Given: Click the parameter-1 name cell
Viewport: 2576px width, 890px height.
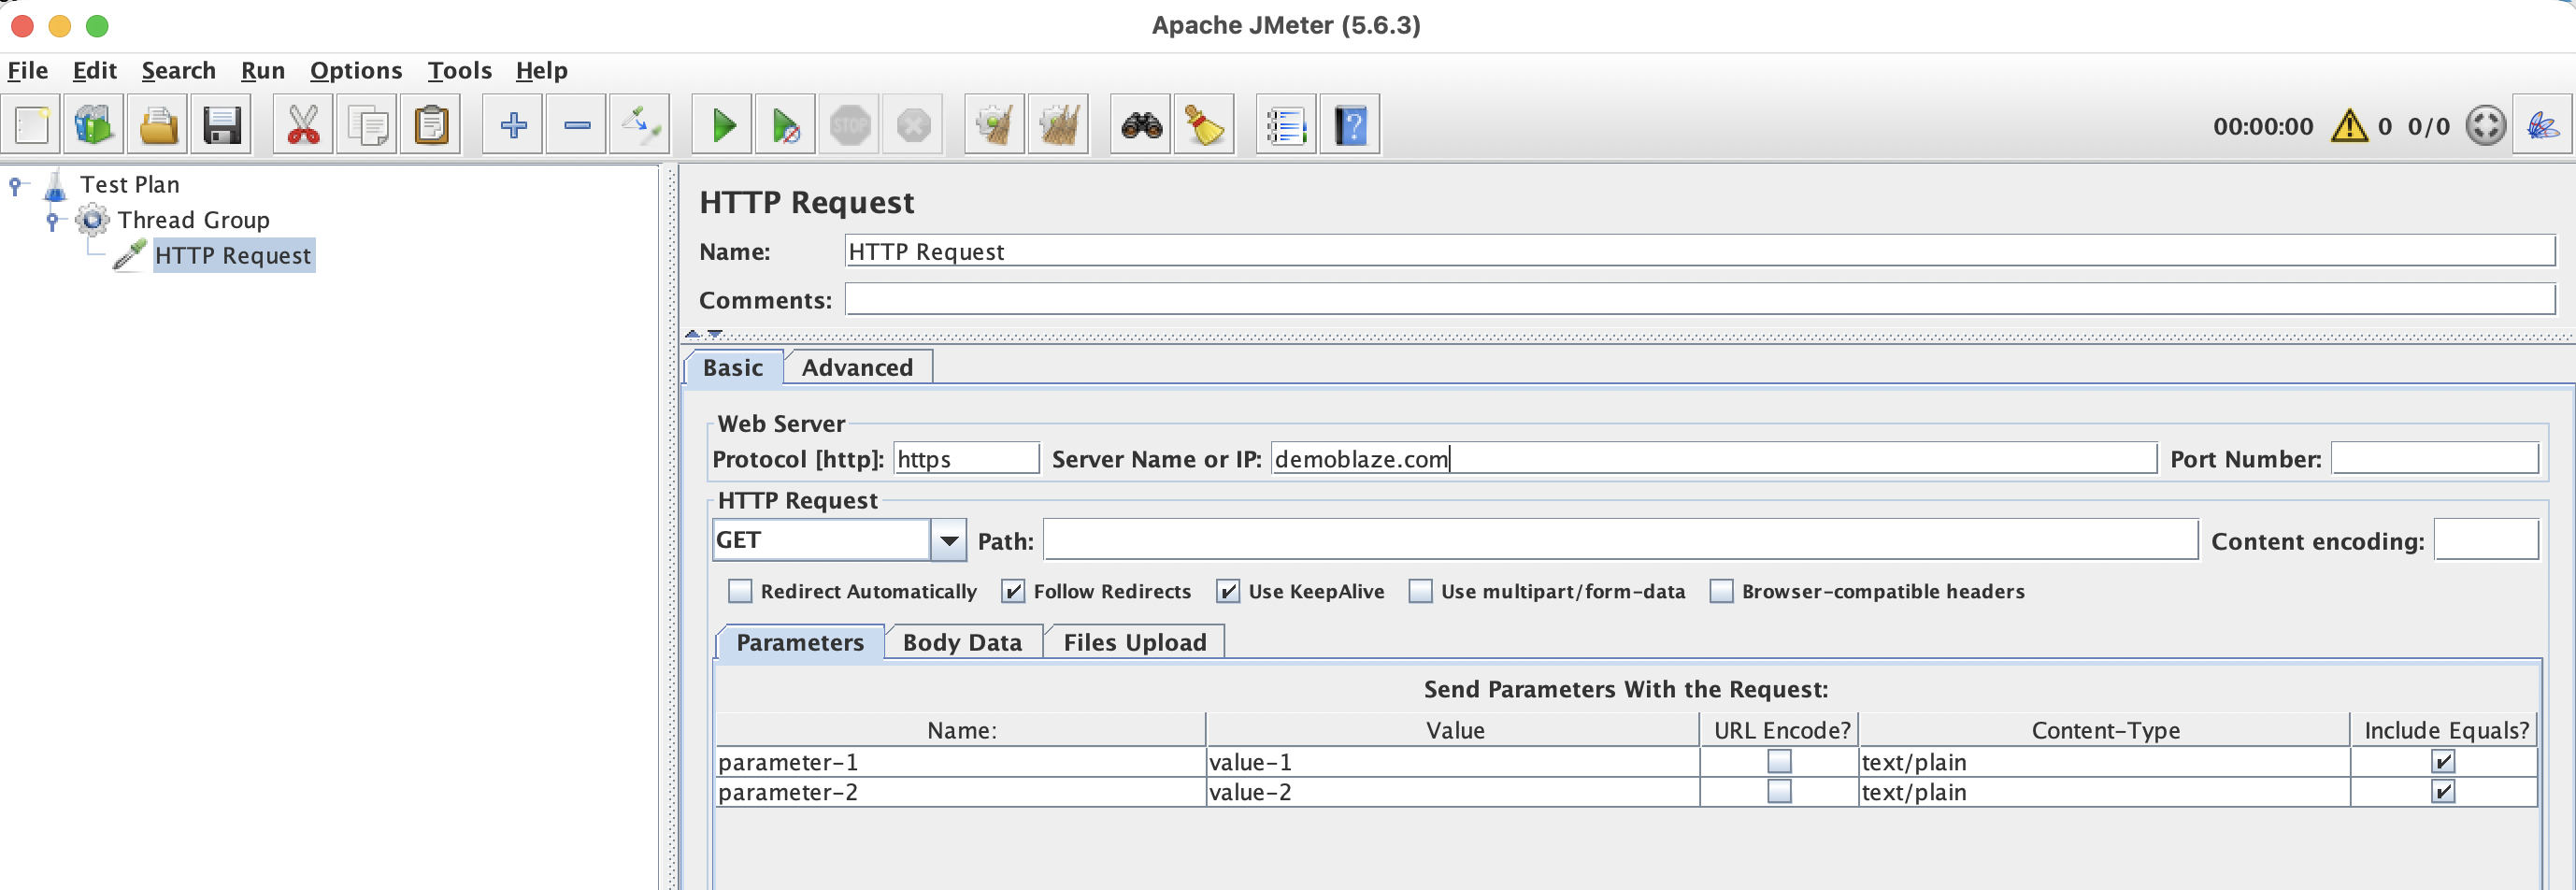Looking at the screenshot, I should point(961,762).
